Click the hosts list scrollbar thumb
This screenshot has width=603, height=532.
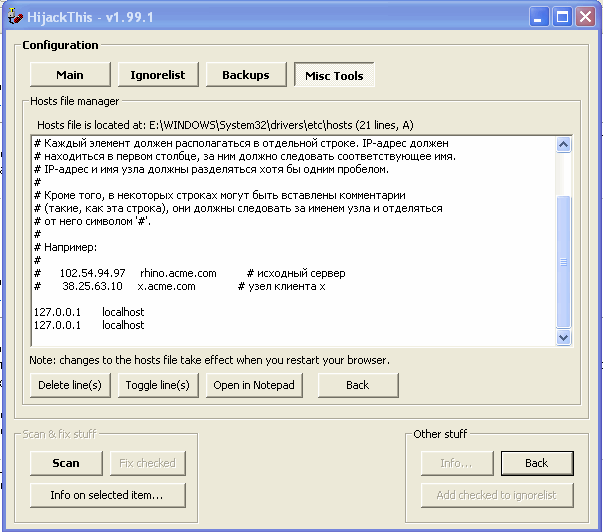[563, 262]
